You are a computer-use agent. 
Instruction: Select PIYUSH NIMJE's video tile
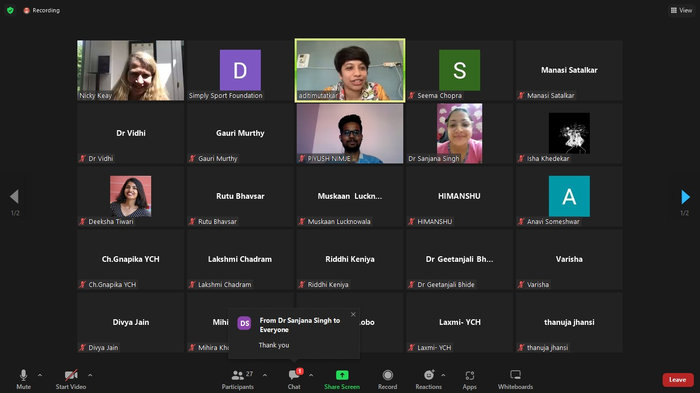[x=350, y=133]
